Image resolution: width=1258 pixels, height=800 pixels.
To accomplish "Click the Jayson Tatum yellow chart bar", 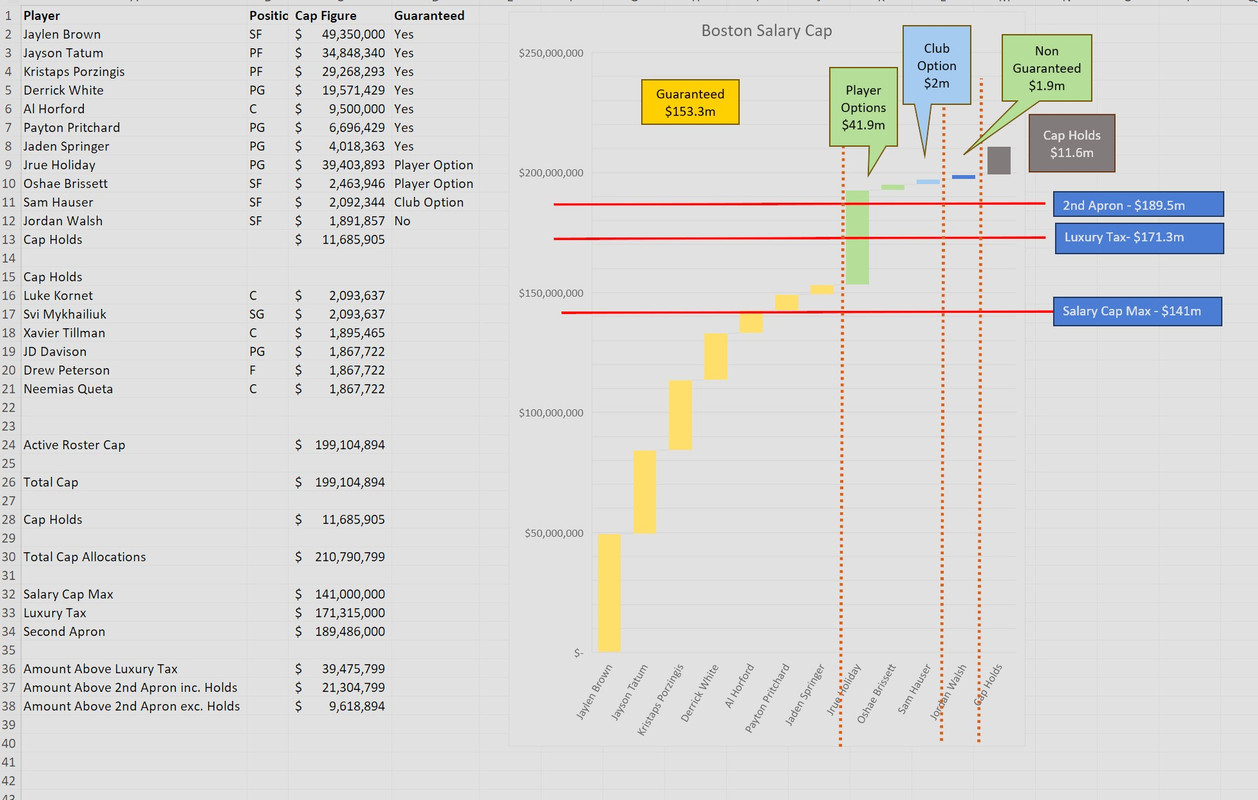I will tap(645, 492).
